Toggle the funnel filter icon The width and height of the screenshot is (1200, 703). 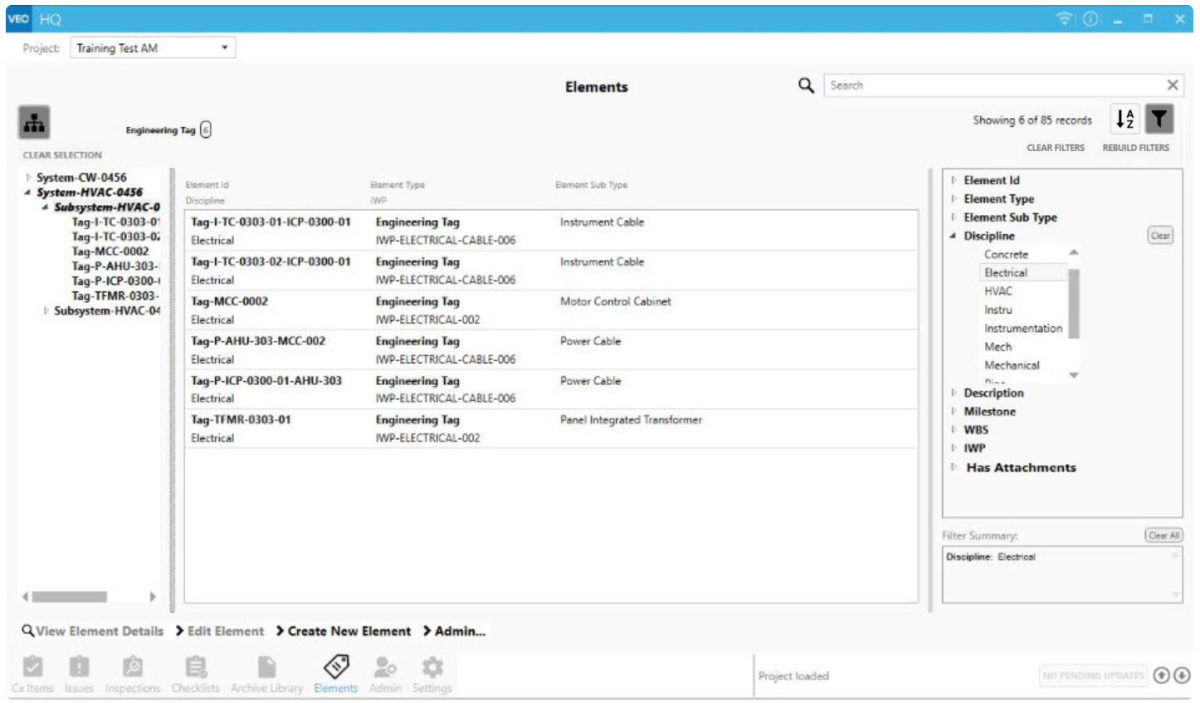(x=1159, y=120)
